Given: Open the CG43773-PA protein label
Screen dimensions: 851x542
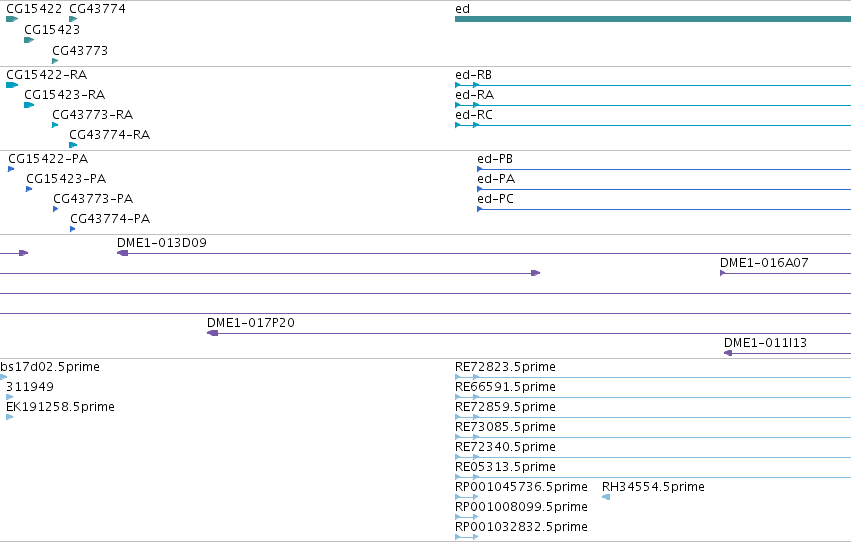Looking at the screenshot, I should pyautogui.click(x=93, y=199).
